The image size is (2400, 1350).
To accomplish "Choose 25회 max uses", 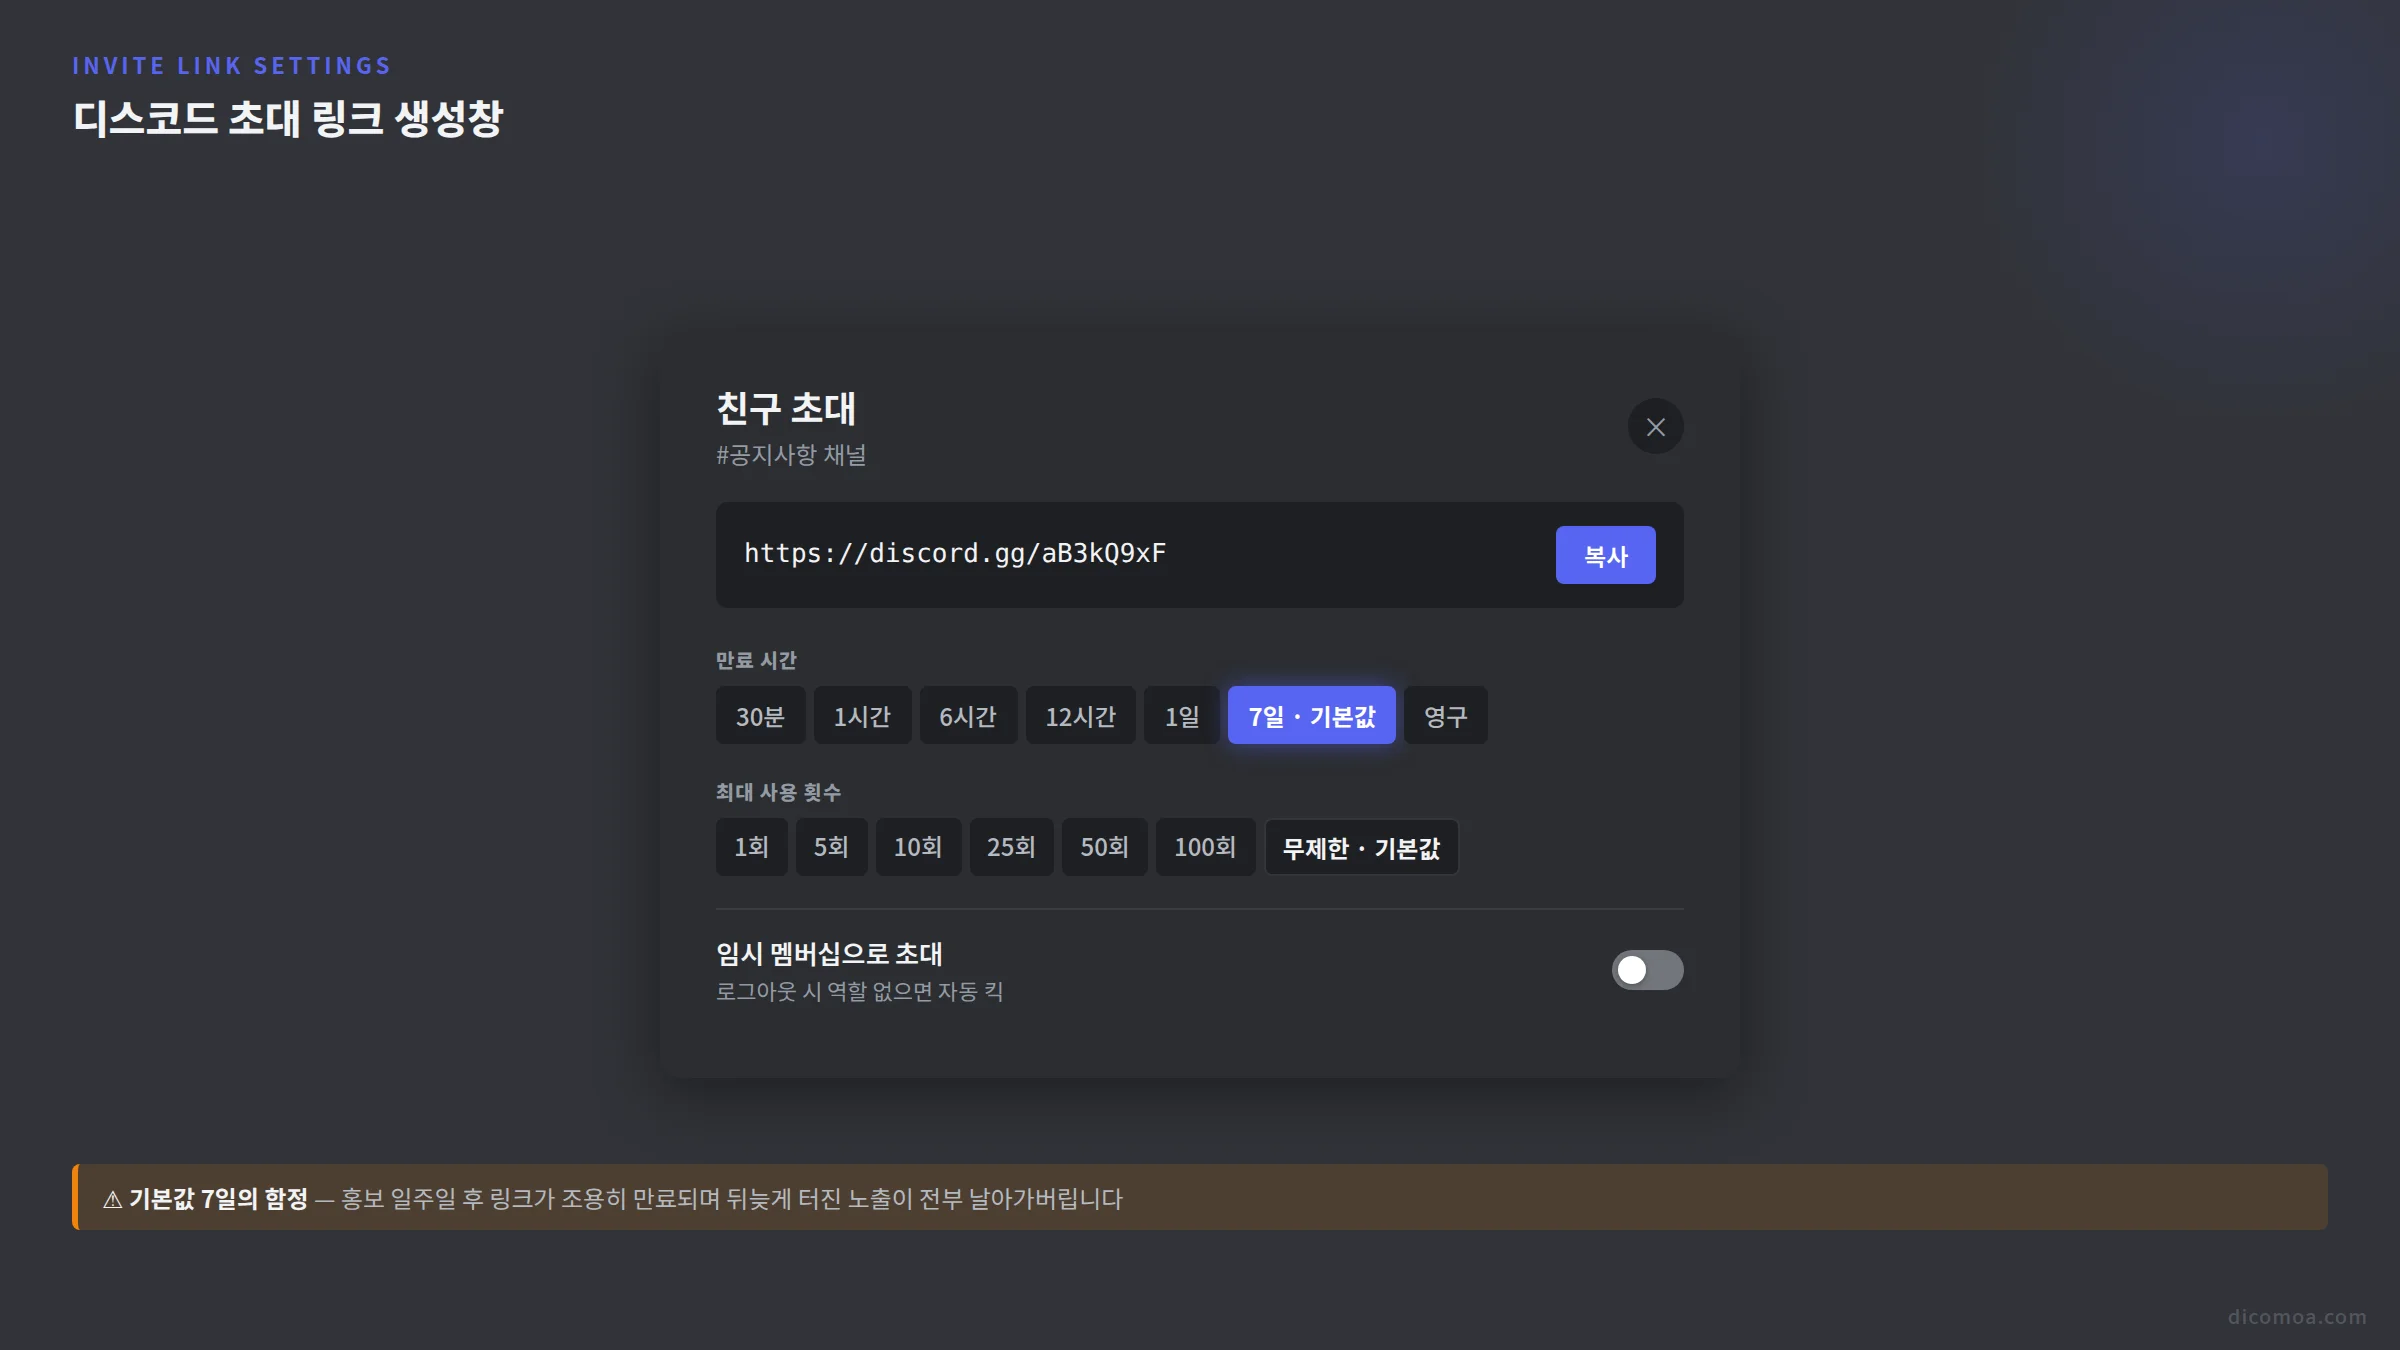I will pos(1011,848).
